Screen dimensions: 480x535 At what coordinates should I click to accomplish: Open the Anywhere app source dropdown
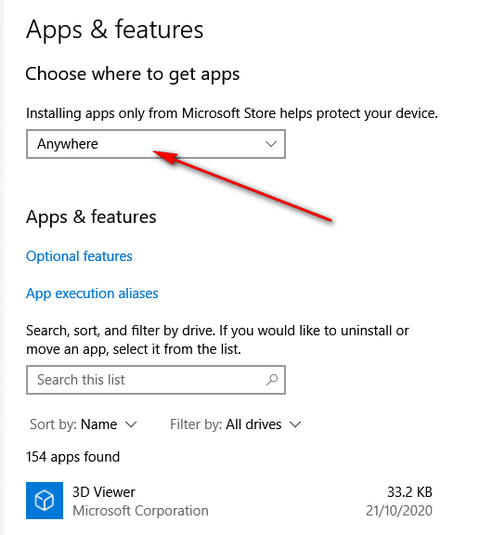(156, 144)
